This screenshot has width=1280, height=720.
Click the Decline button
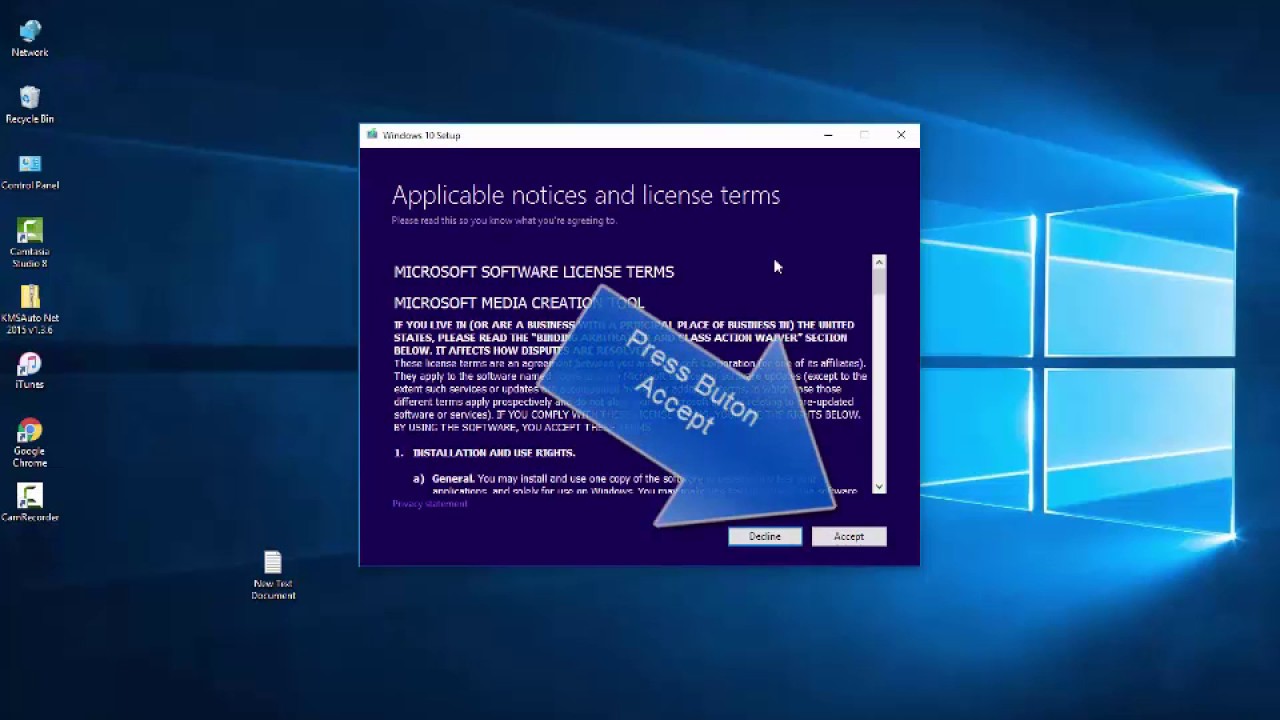765,537
